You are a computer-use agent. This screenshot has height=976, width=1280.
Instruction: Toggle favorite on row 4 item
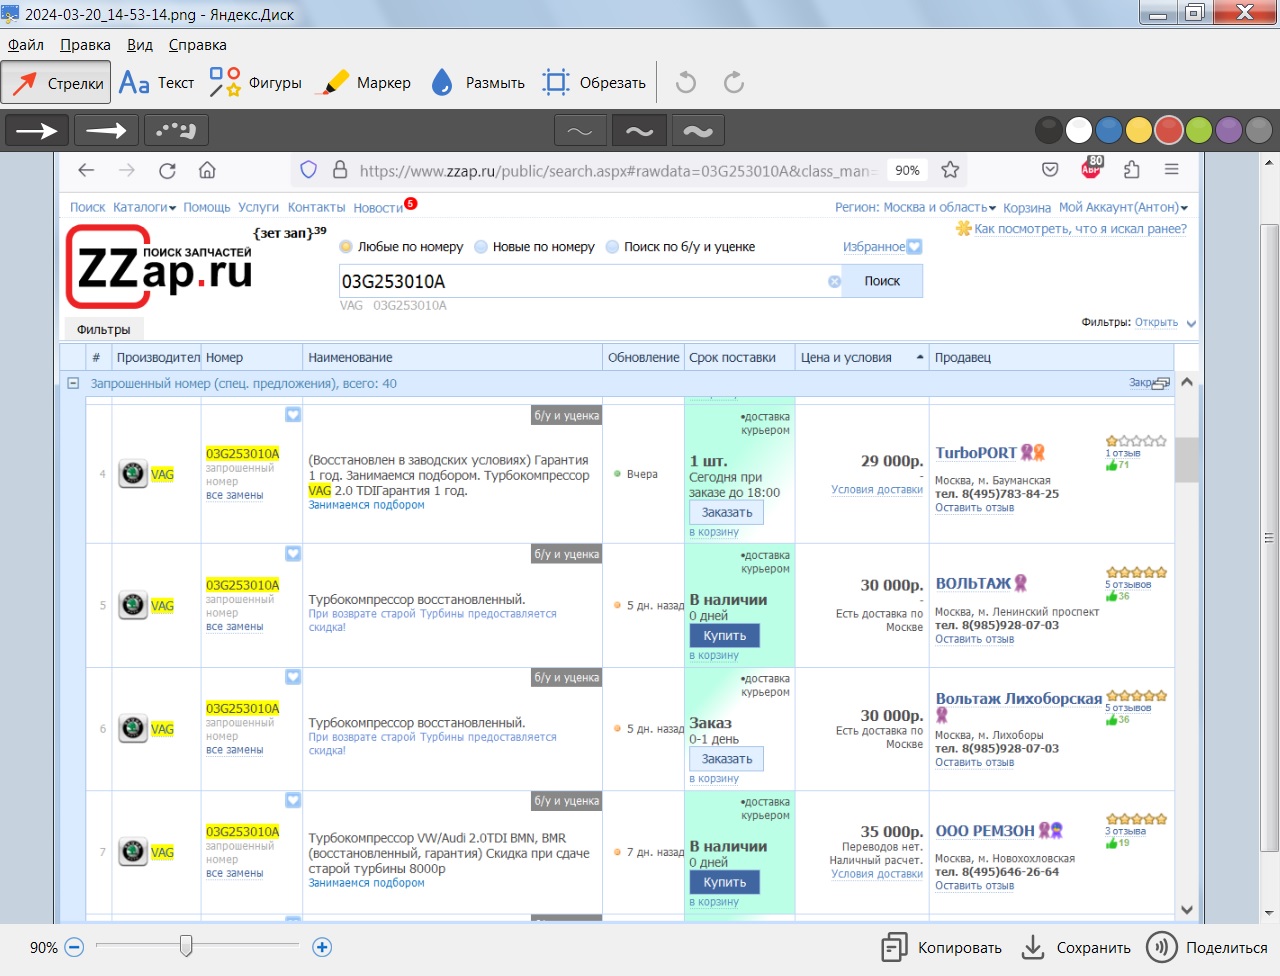click(293, 414)
